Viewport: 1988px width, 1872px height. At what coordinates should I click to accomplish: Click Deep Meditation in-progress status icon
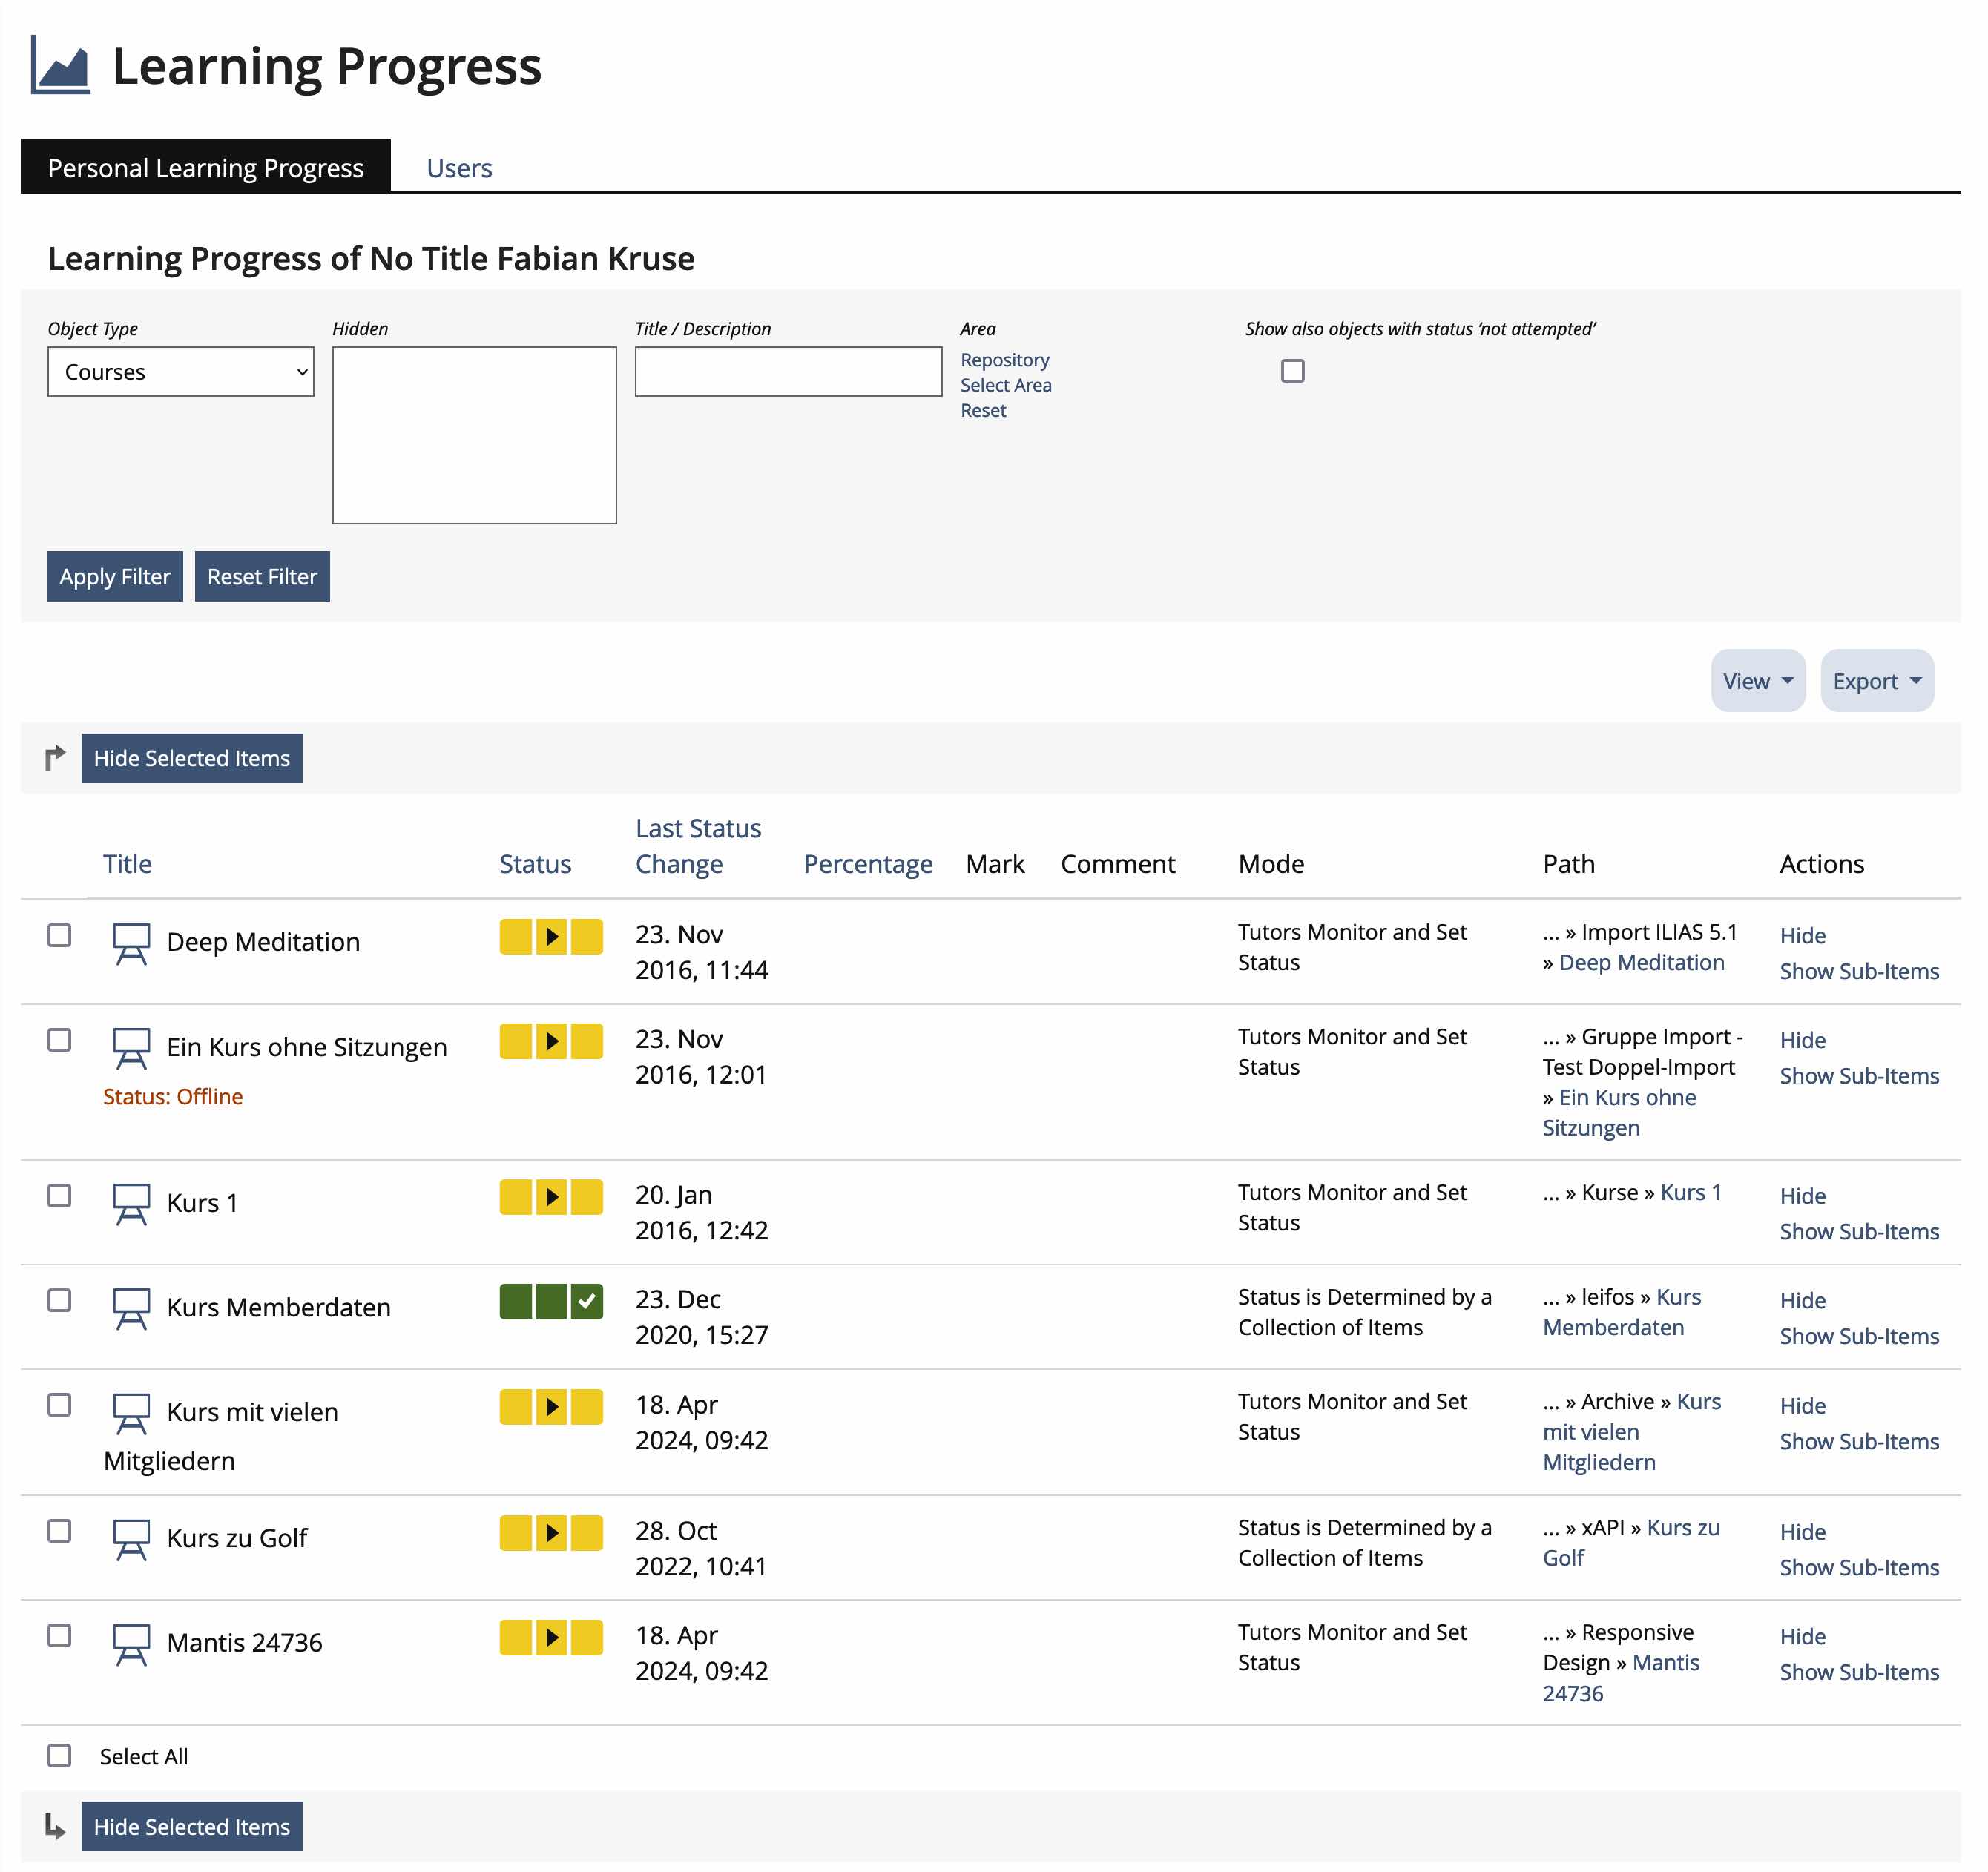551,937
